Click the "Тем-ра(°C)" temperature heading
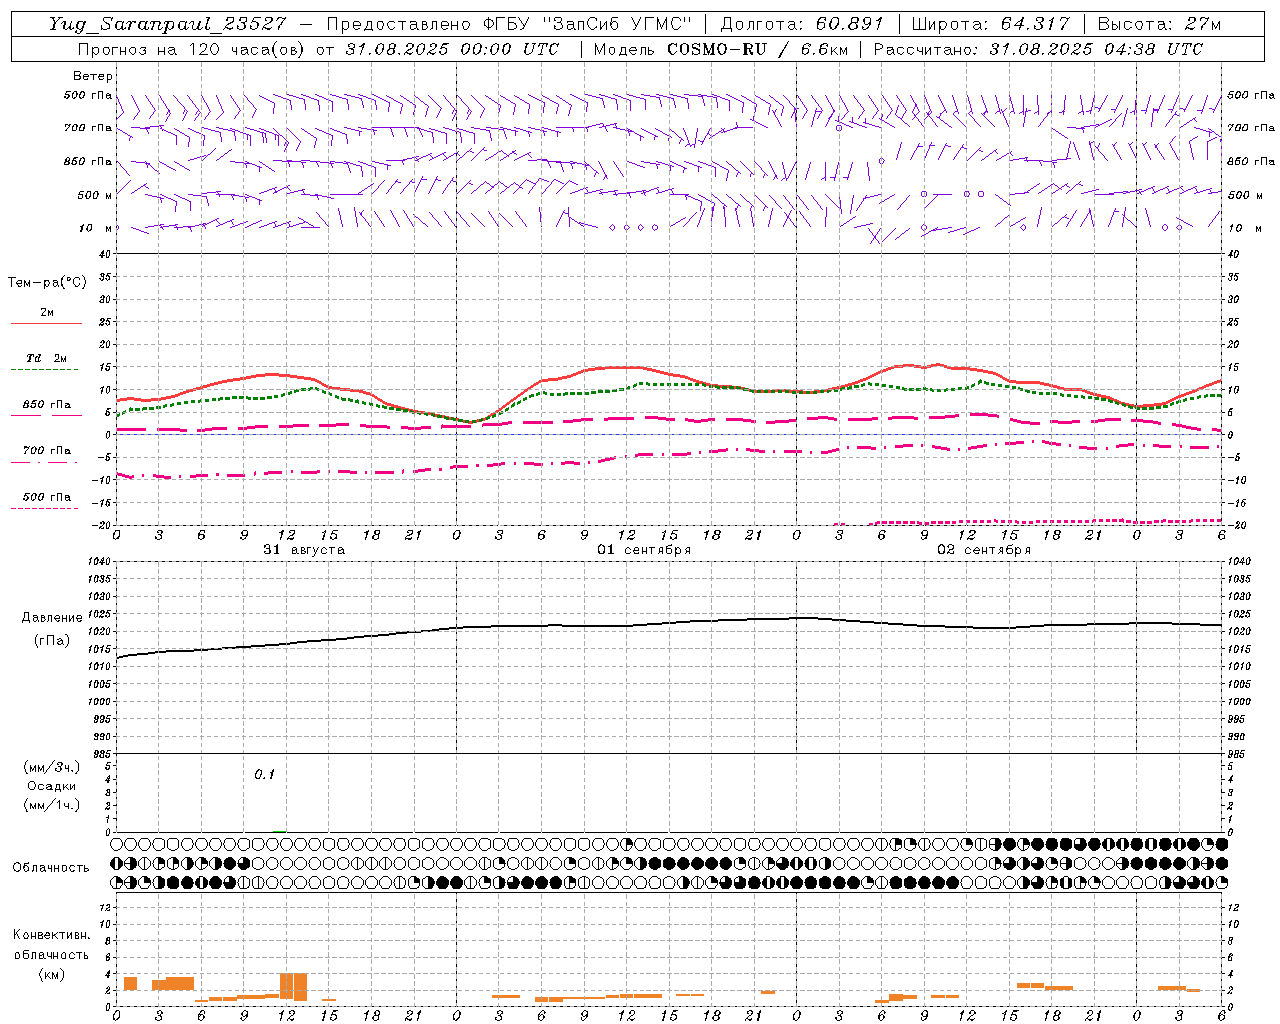1280x1024 pixels. (47, 283)
